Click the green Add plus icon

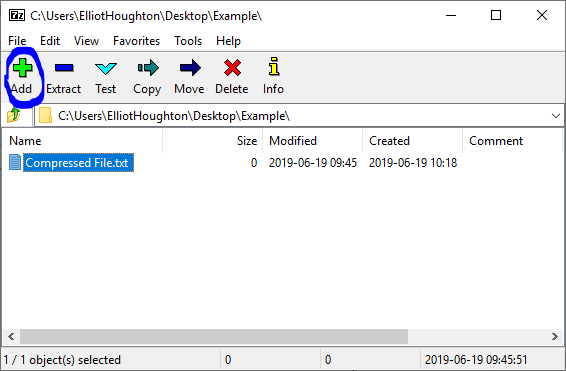click(x=22, y=68)
